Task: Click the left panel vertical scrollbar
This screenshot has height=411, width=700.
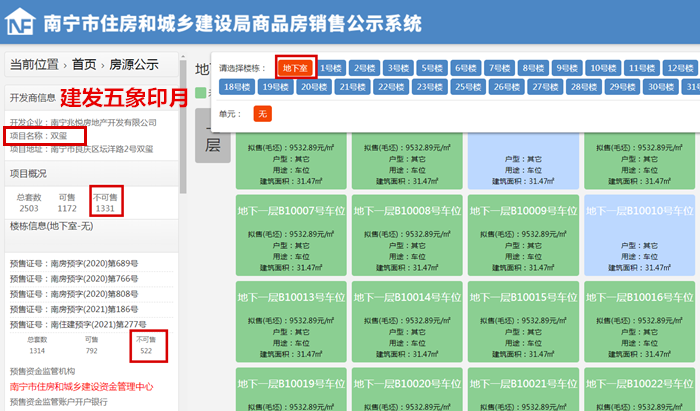Action: (x=183, y=126)
